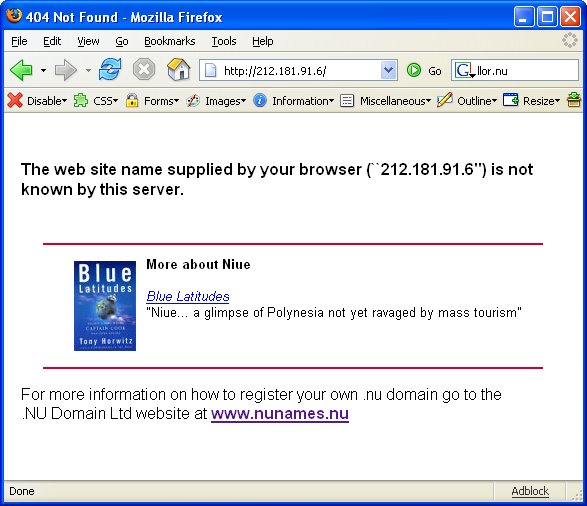Click the Stop loading icon
The width and height of the screenshot is (587, 506).
click(144, 70)
